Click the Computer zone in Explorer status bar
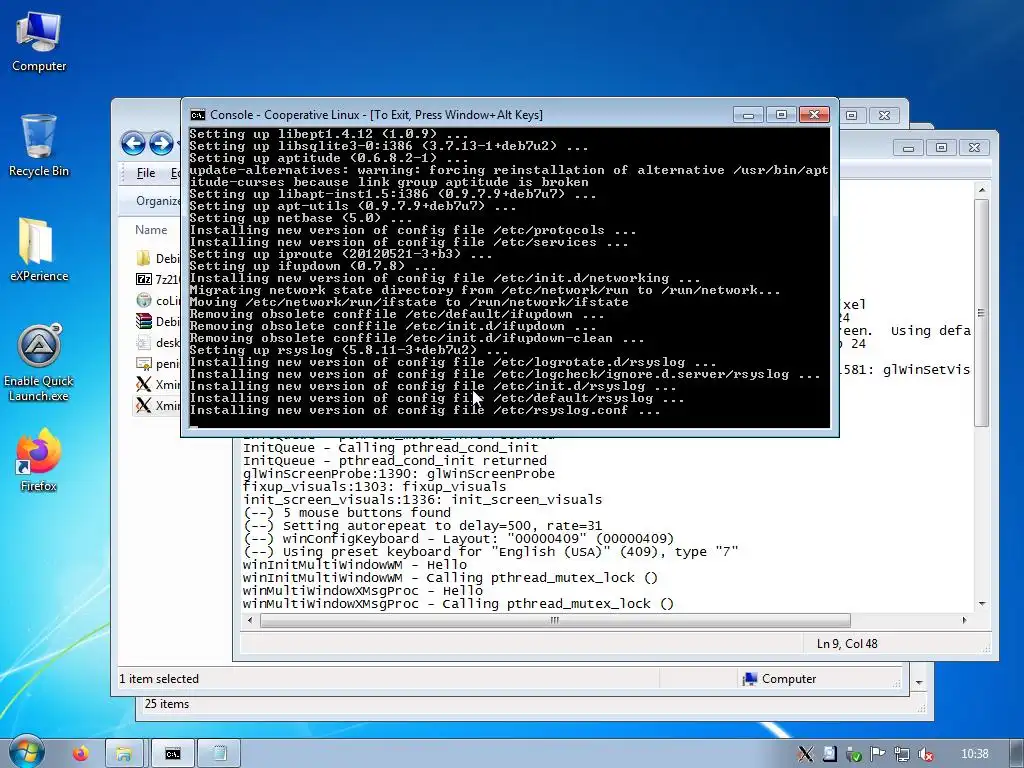Screen dimensions: 1024x768 coord(780,679)
